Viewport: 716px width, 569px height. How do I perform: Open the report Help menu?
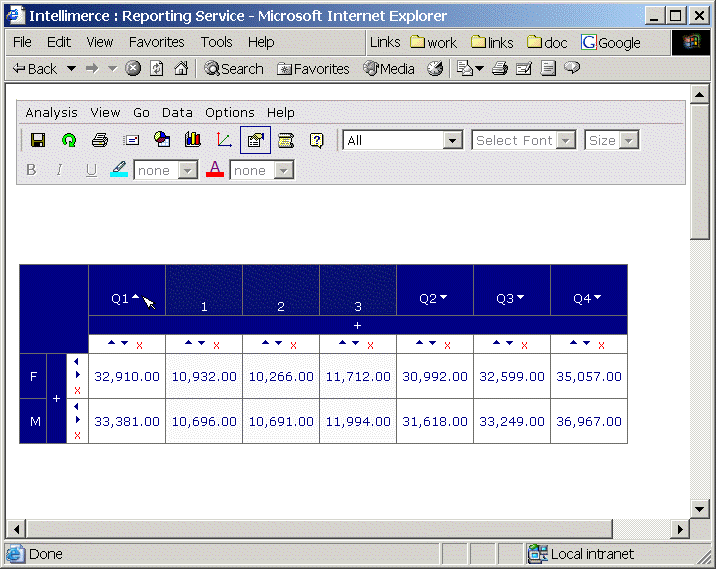[x=280, y=112]
